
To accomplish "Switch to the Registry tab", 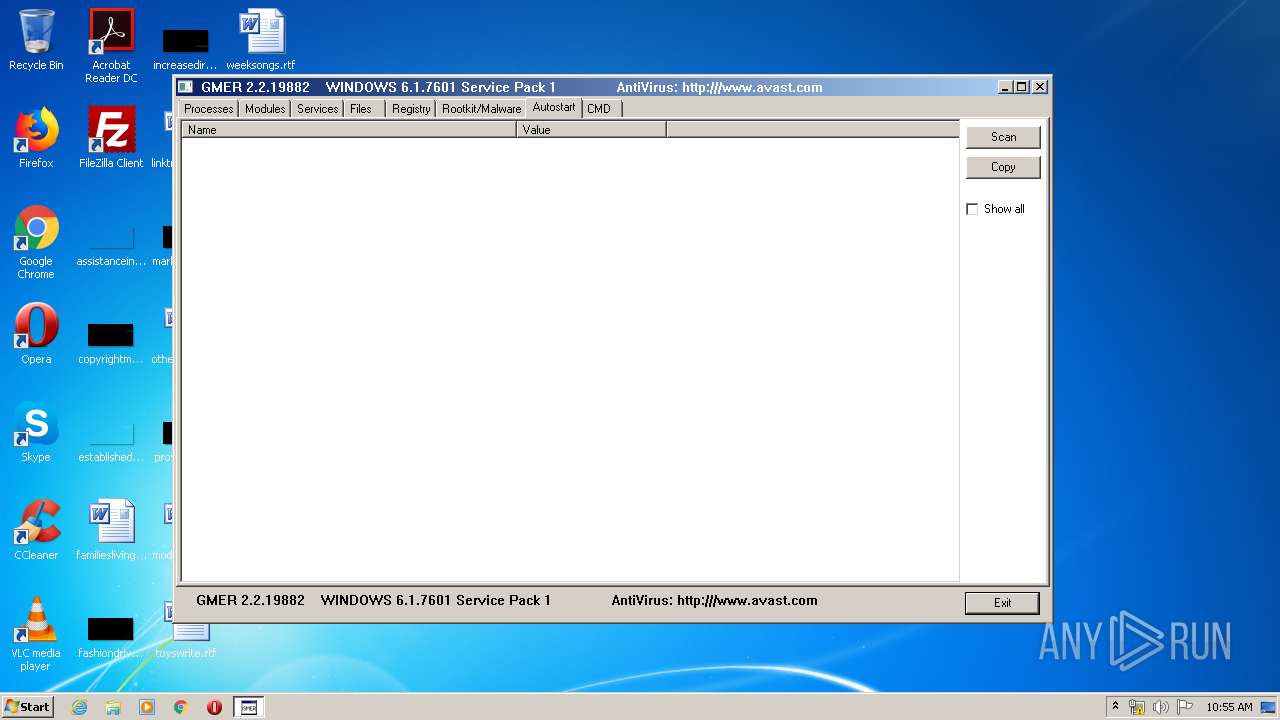I will coord(411,109).
